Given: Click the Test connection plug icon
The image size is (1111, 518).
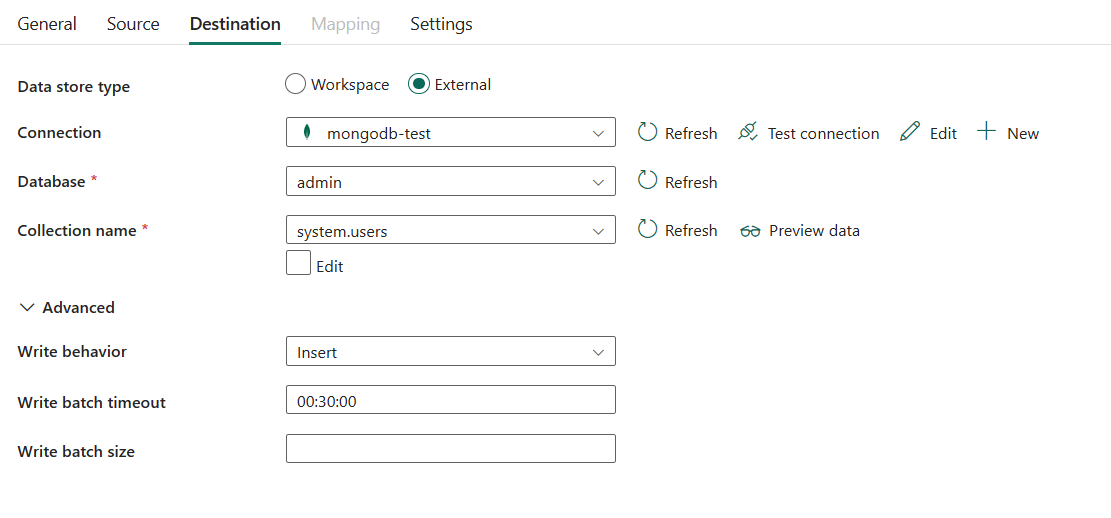Looking at the screenshot, I should click(748, 133).
